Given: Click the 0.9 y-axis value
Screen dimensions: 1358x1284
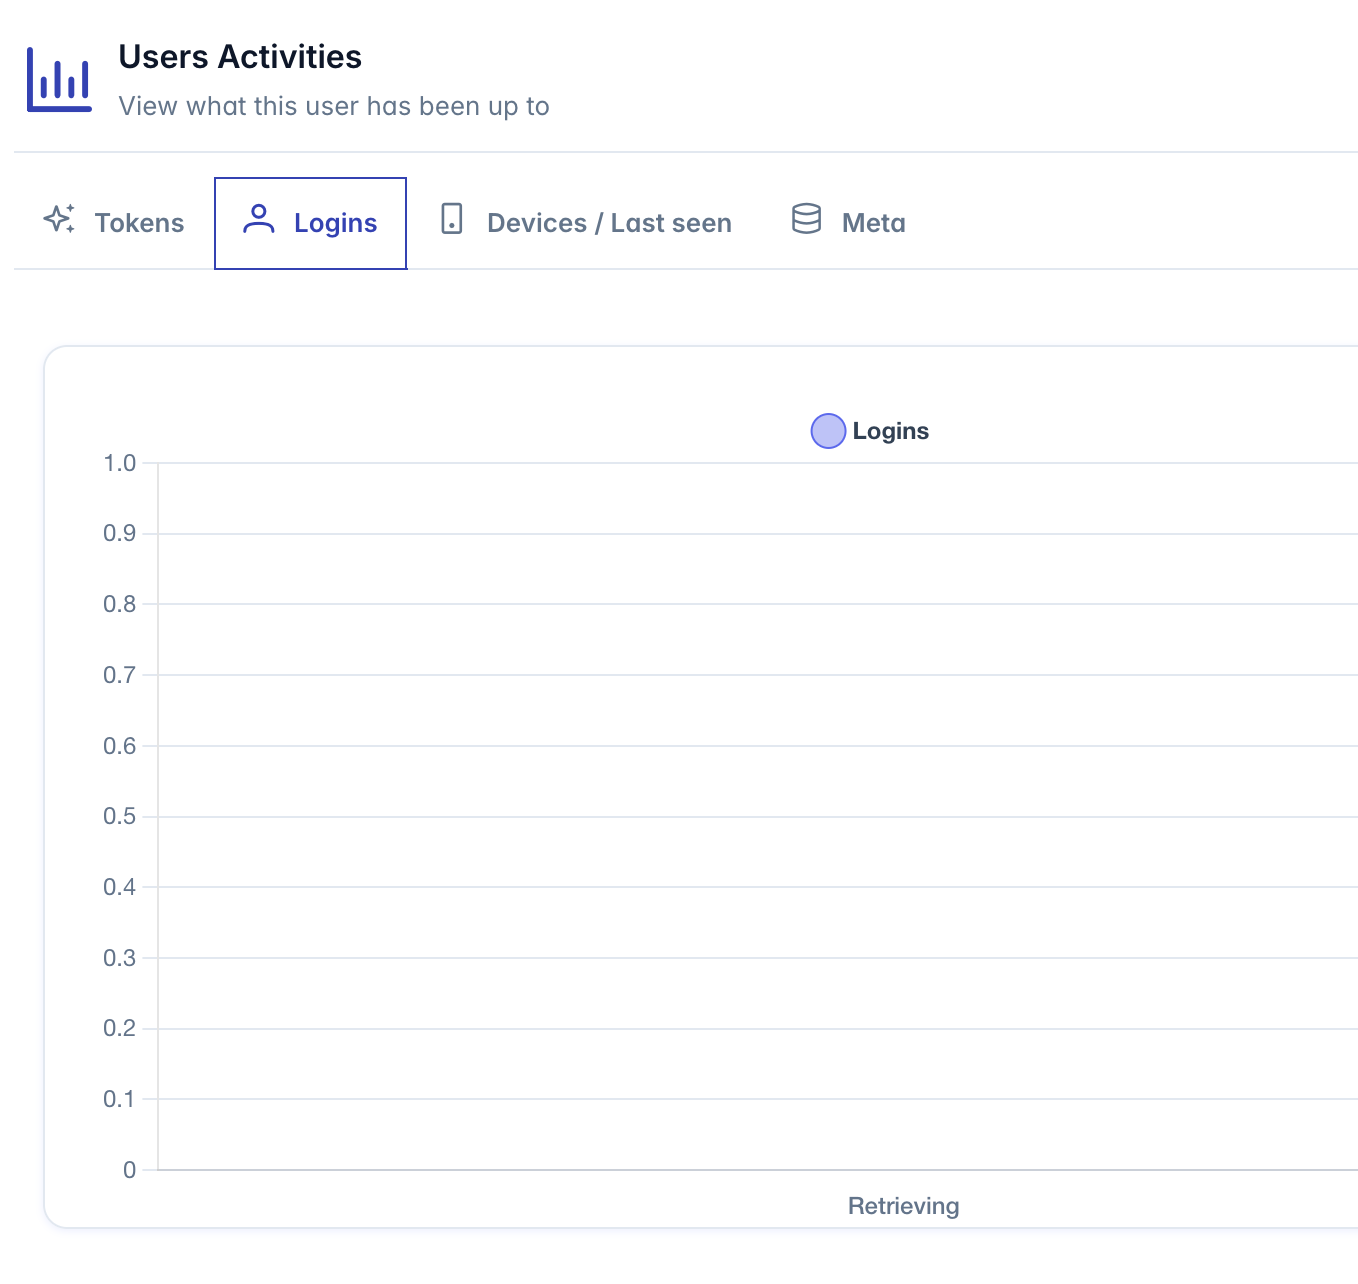Looking at the screenshot, I should tap(119, 533).
